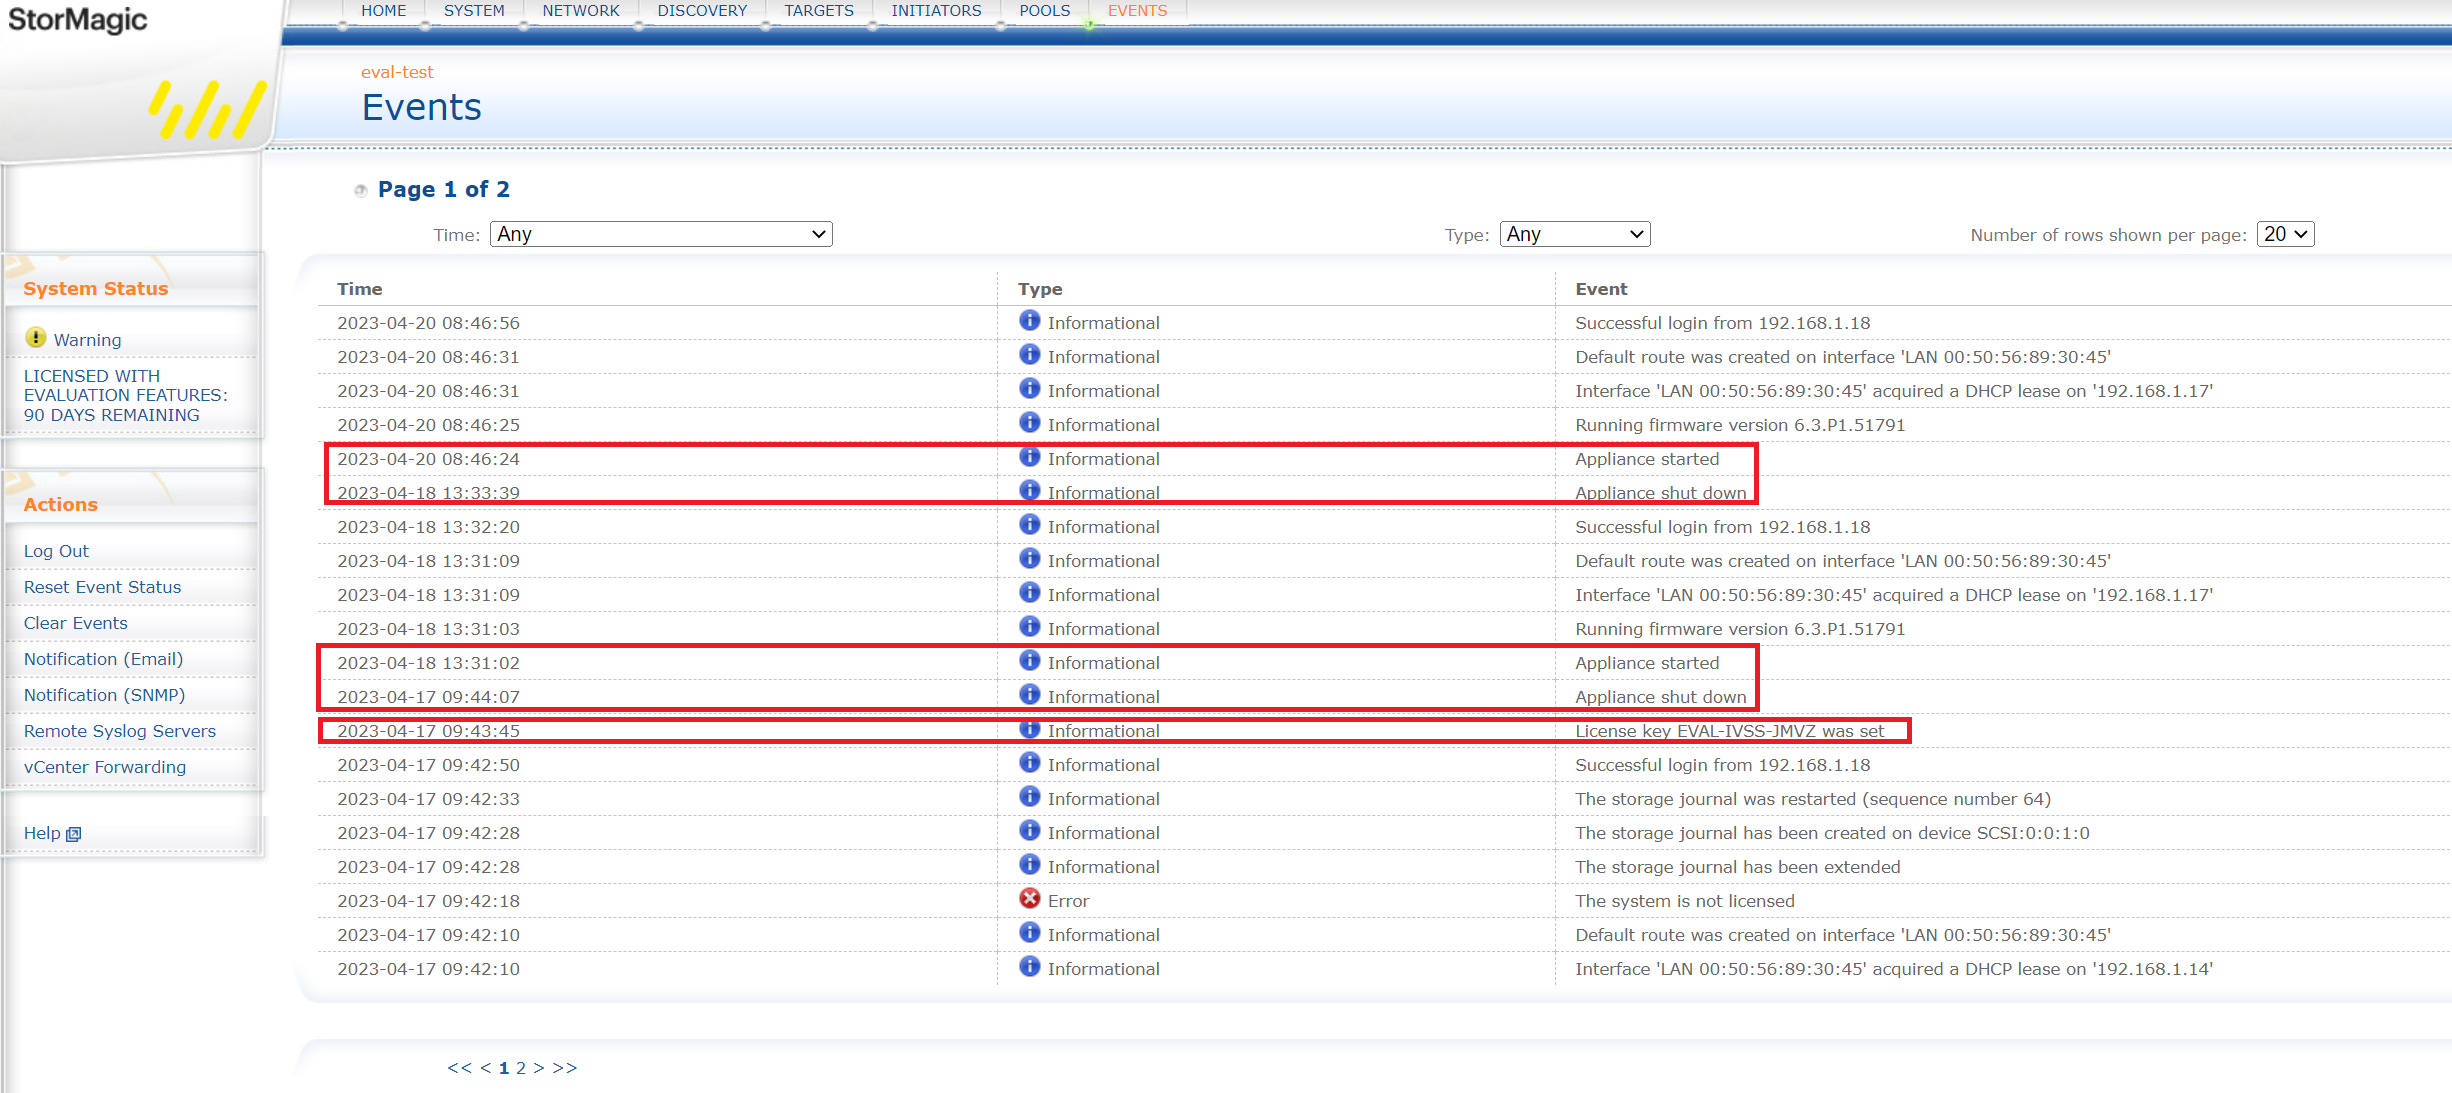Click the info icon for the 08:46:56 login event
2452x1093 pixels.
click(x=1029, y=320)
